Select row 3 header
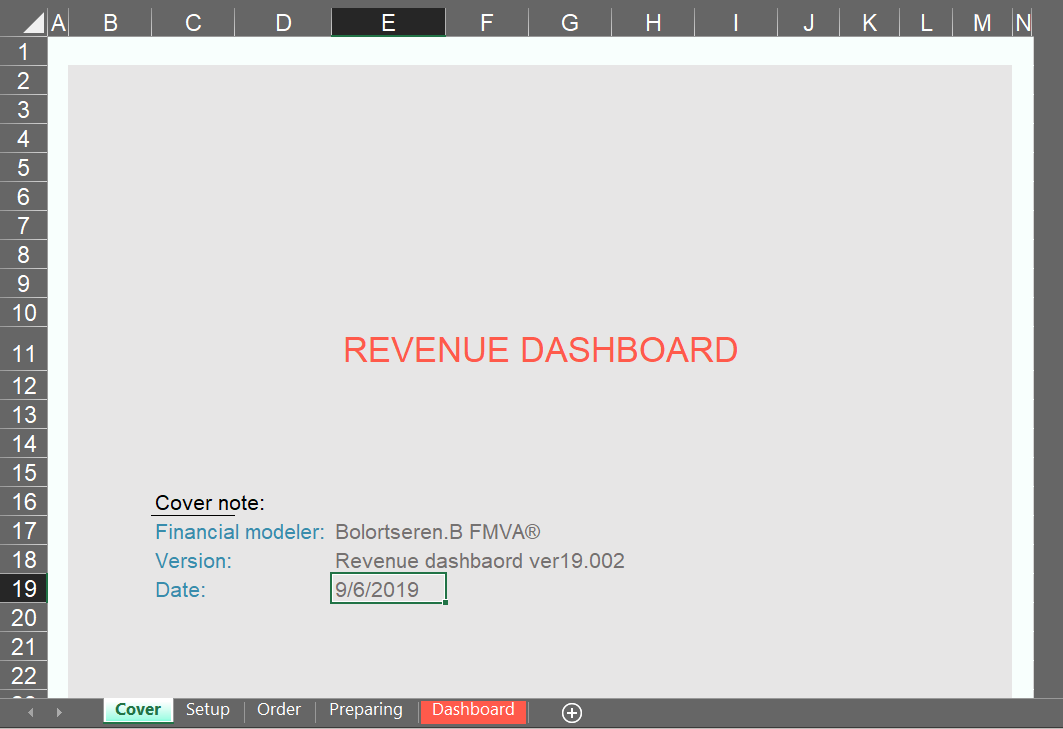The image size is (1063, 729). (24, 110)
